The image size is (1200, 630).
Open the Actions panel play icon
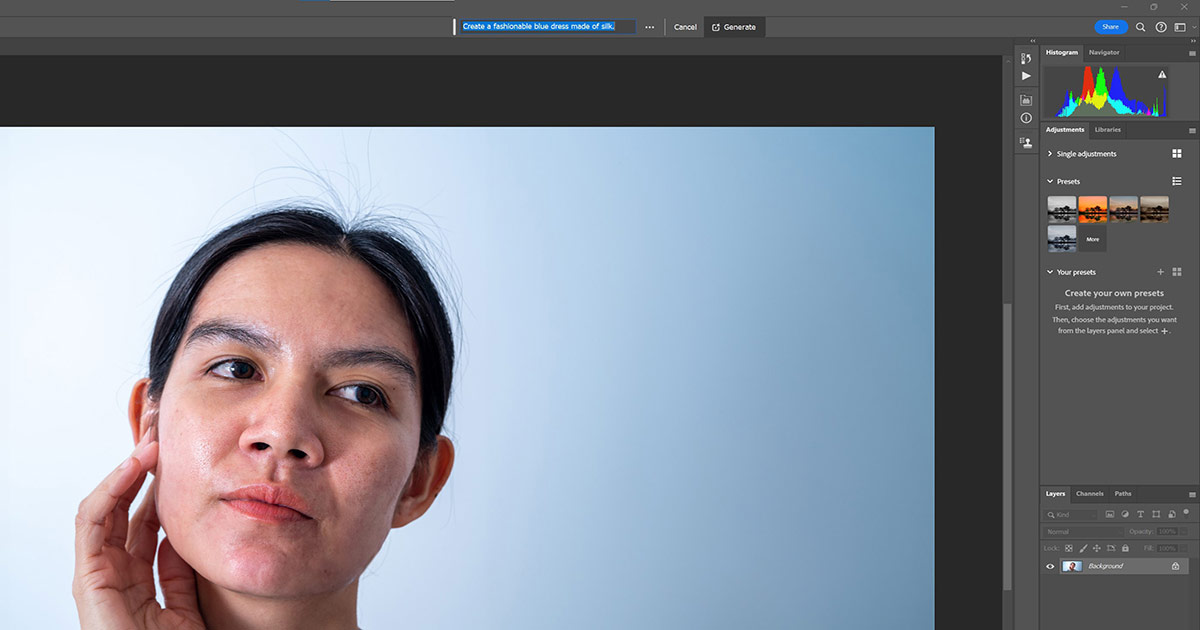tap(1026, 76)
